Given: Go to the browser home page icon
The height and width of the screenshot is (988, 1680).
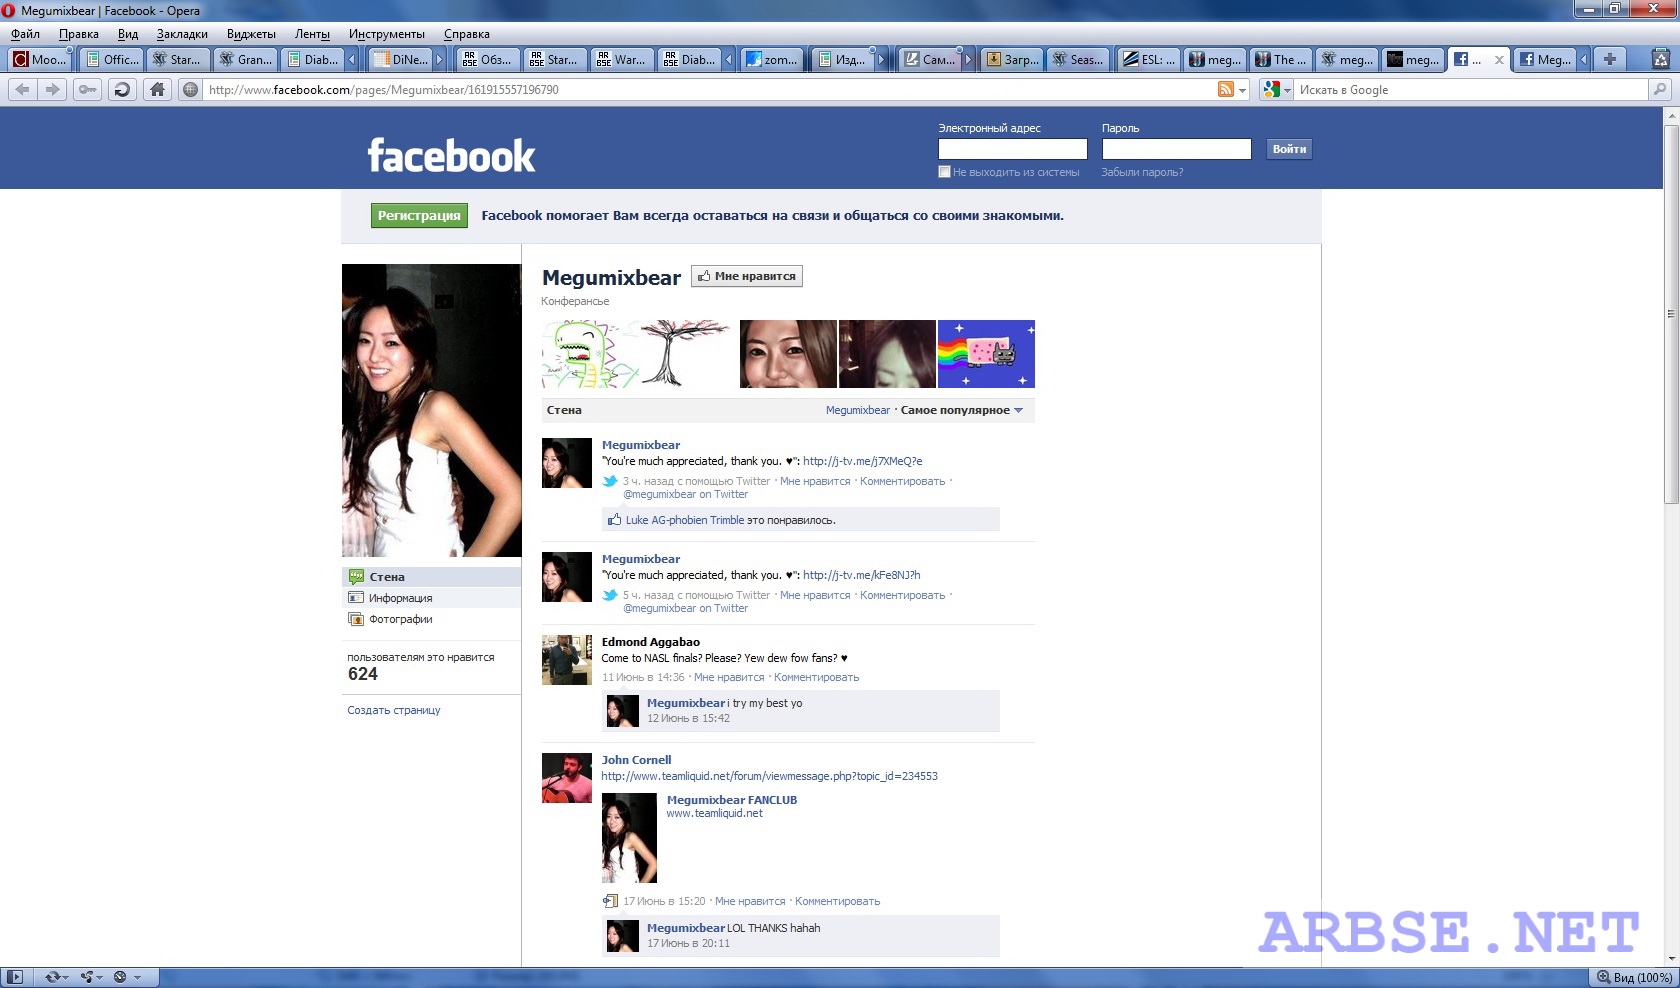Looking at the screenshot, I should pyautogui.click(x=157, y=89).
